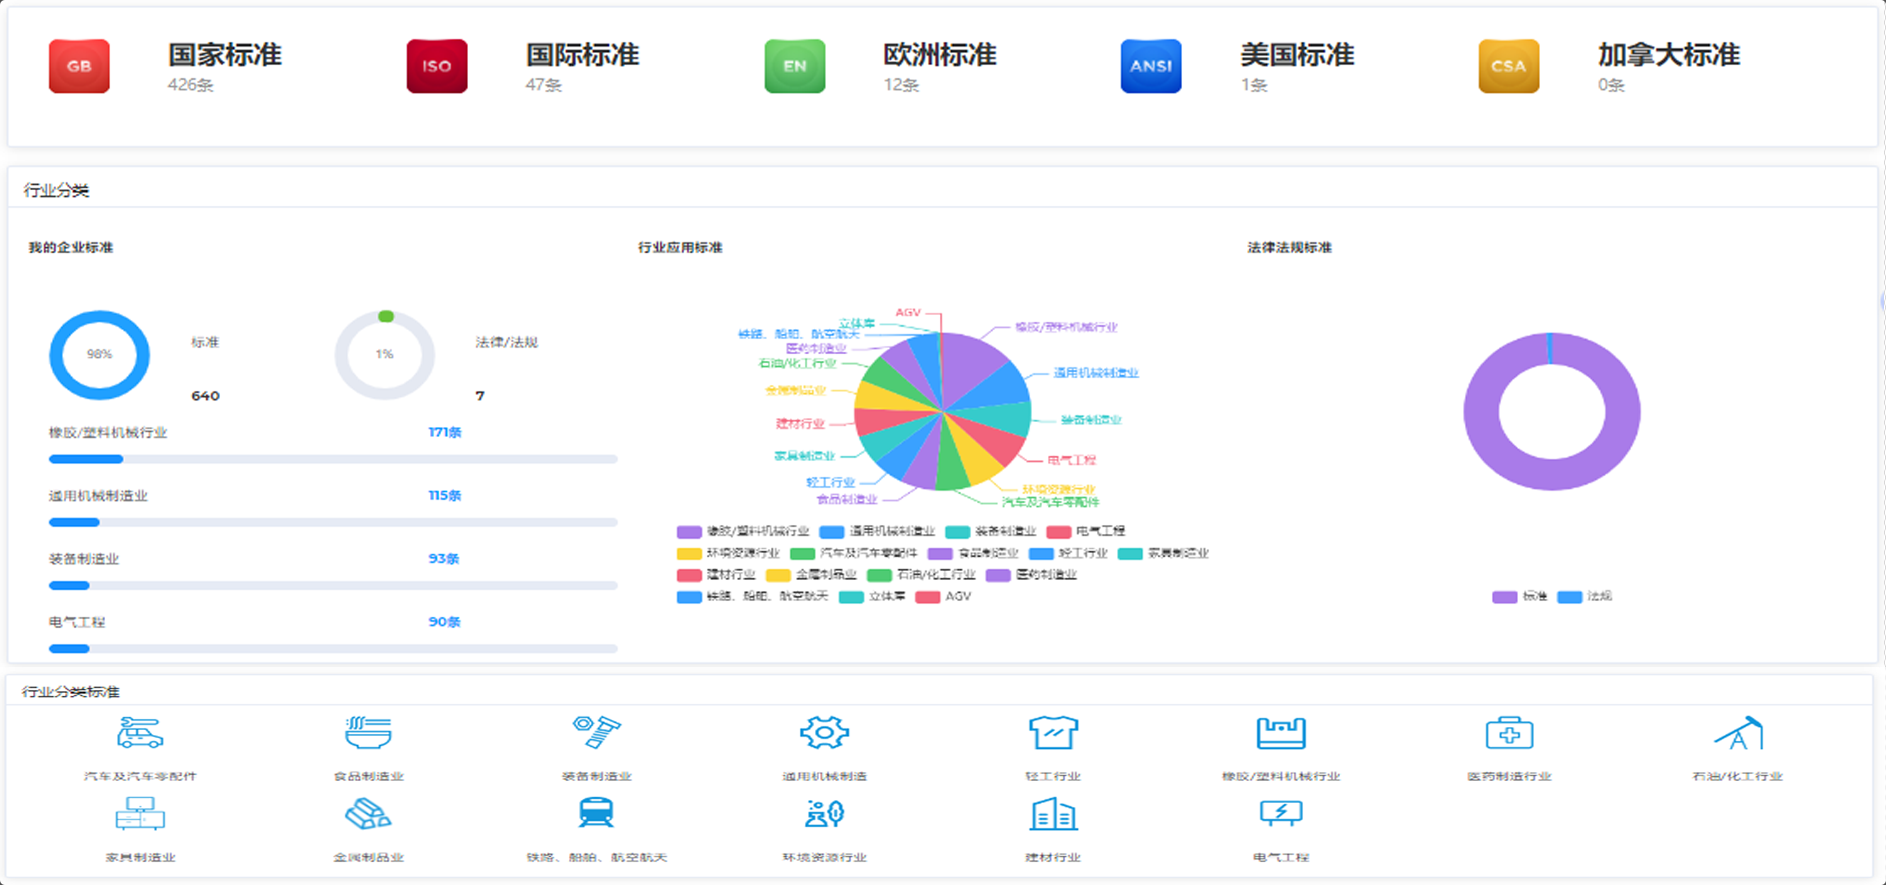Screen dimensions: 1886x885
Task: Toggle 橡胶/塑料机械行业 in the pie chart legend
Action: point(744,531)
